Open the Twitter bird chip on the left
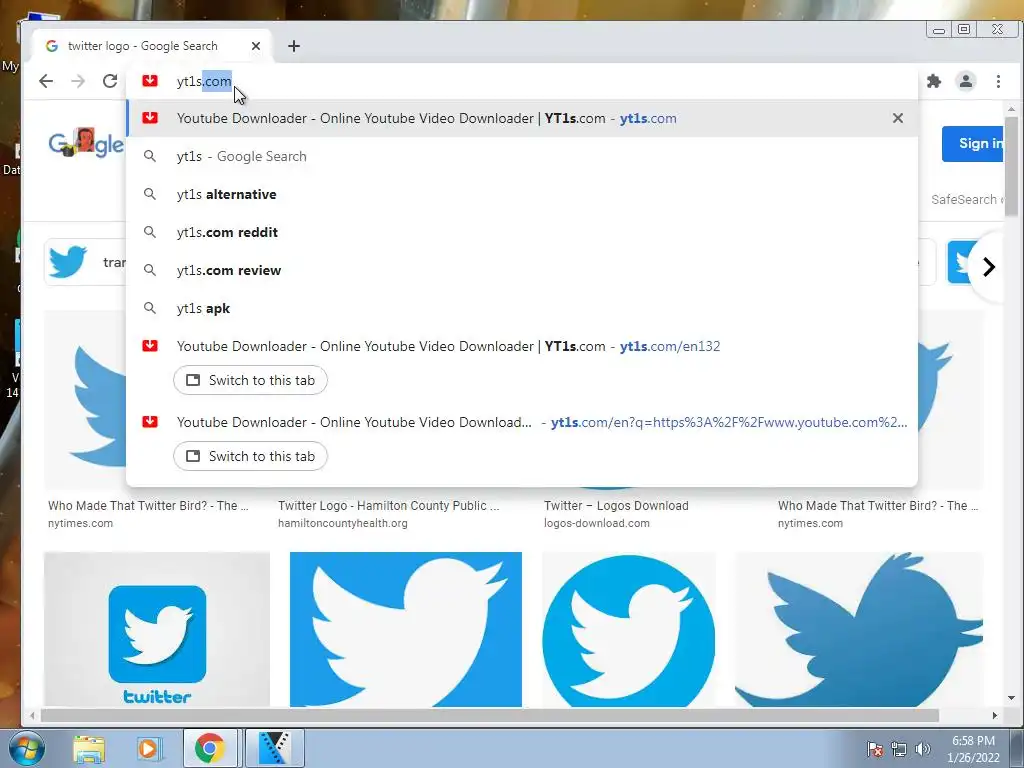Image resolution: width=1024 pixels, height=768 pixels. [85, 263]
